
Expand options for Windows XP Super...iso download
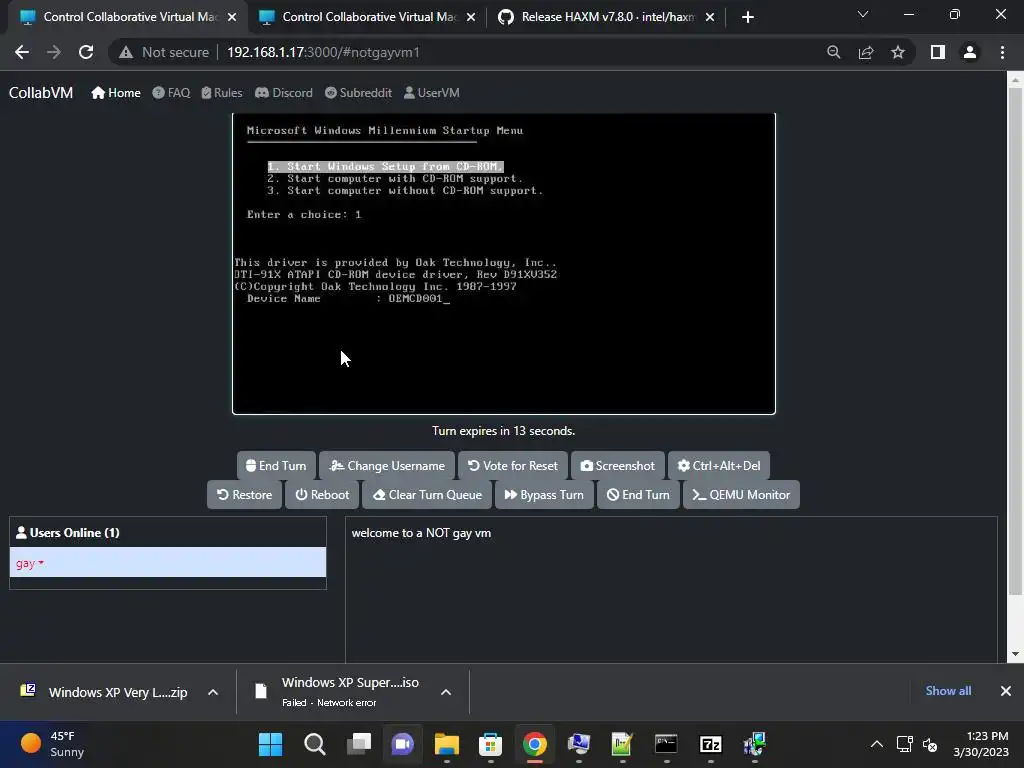coord(446,692)
